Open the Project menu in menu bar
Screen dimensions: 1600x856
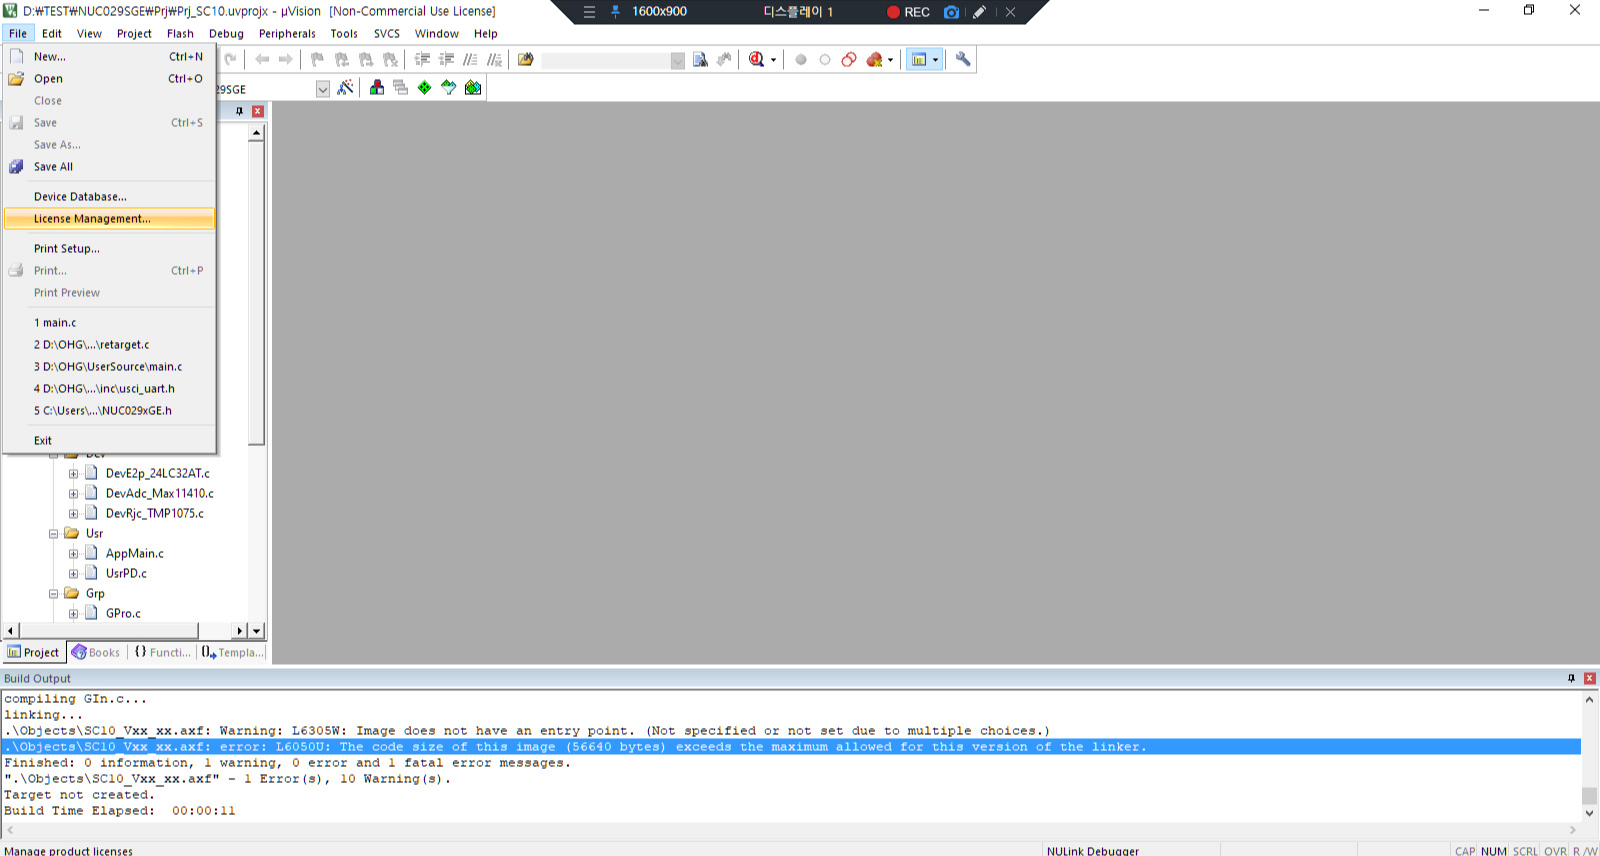134,33
